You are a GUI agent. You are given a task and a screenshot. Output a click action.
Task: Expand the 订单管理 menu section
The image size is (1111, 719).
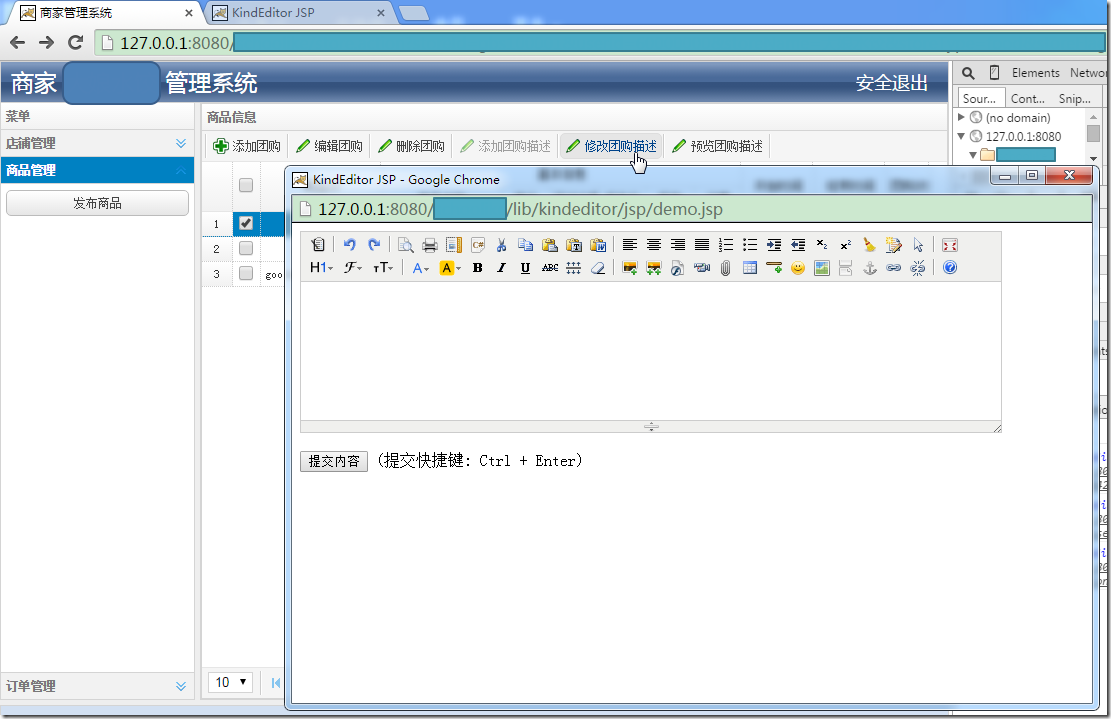[181, 686]
